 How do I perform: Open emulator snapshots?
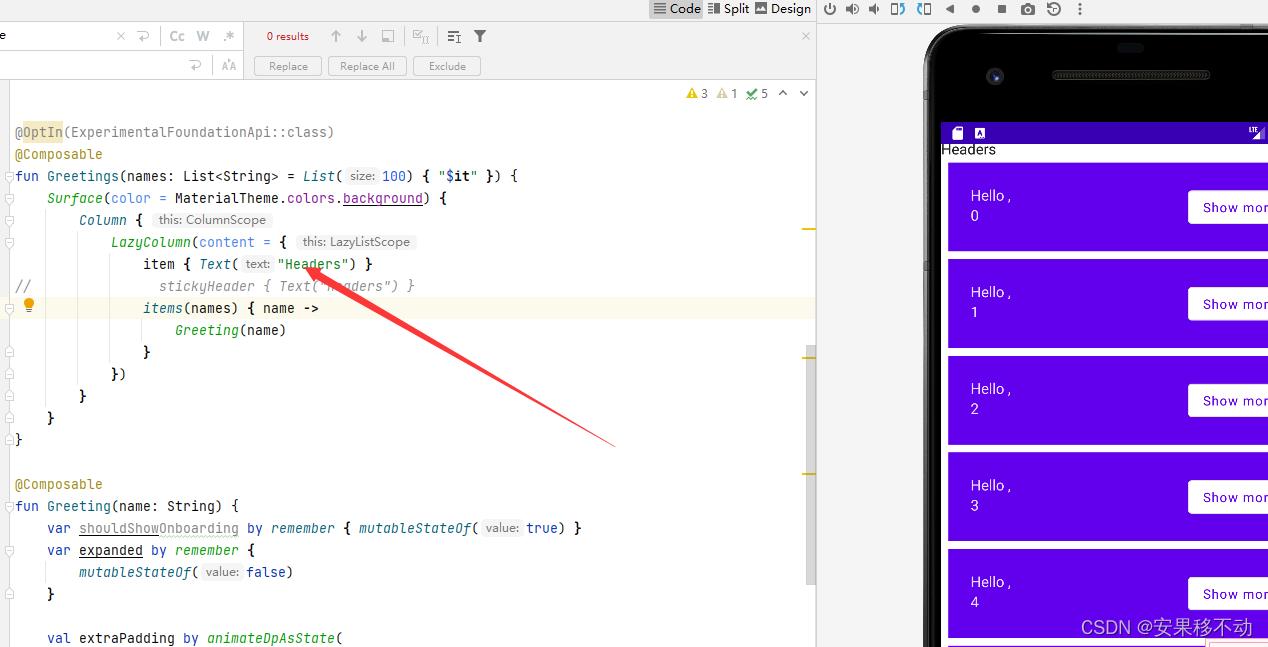[x=1054, y=9]
